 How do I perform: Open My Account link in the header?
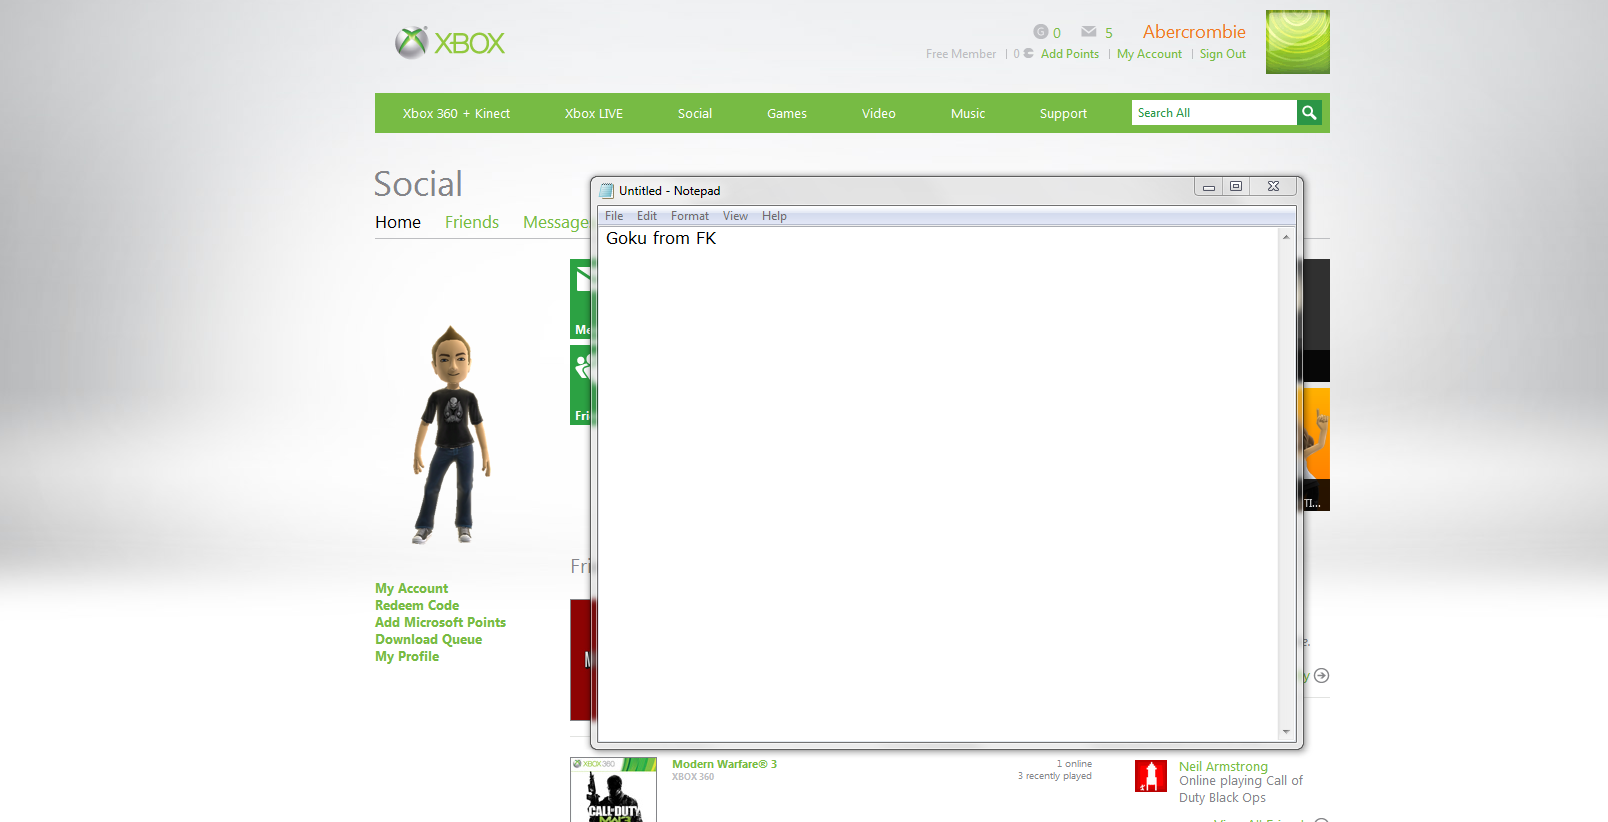(x=1149, y=54)
